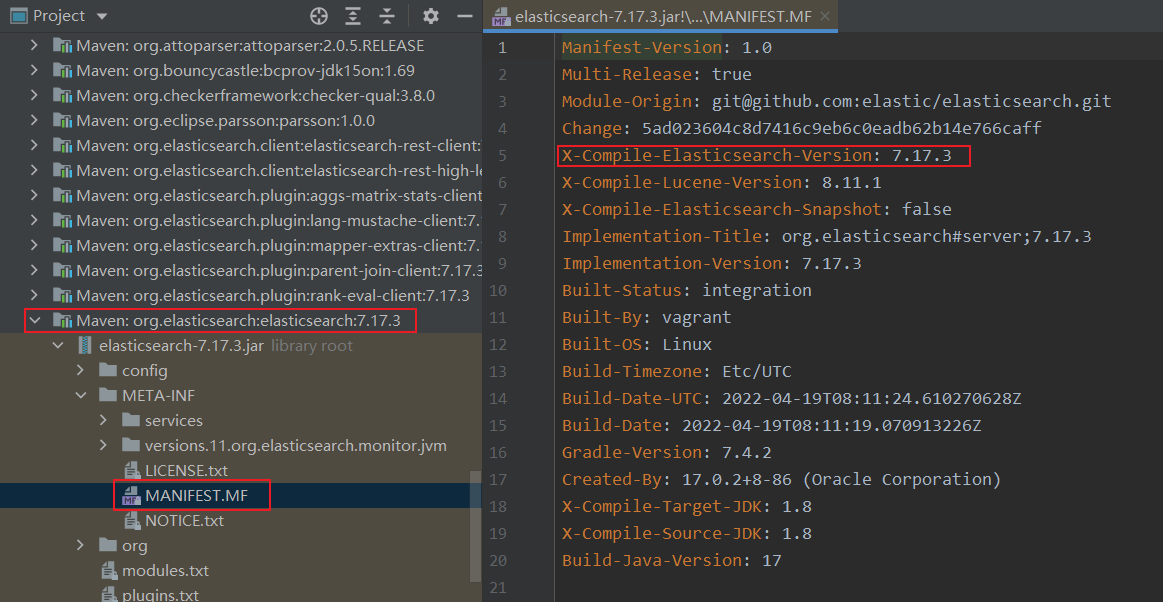Click the Manifest-Version: 1.0 line
The image size is (1163, 602).
pyautogui.click(x=667, y=48)
